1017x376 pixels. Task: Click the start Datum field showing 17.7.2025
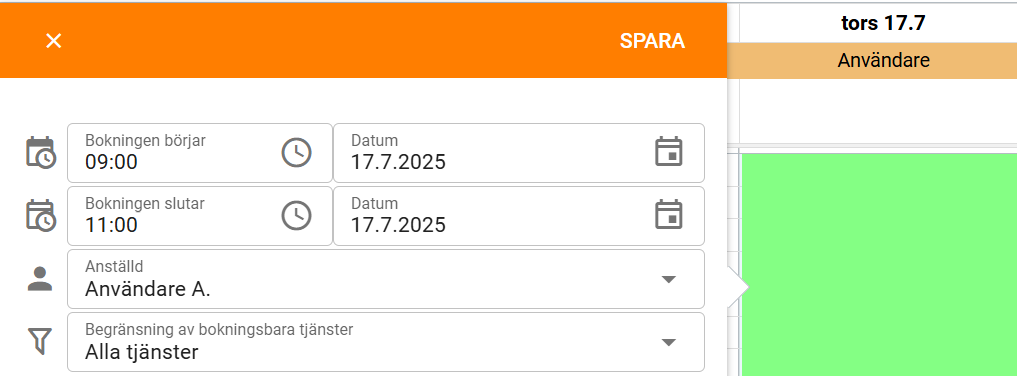(x=519, y=153)
